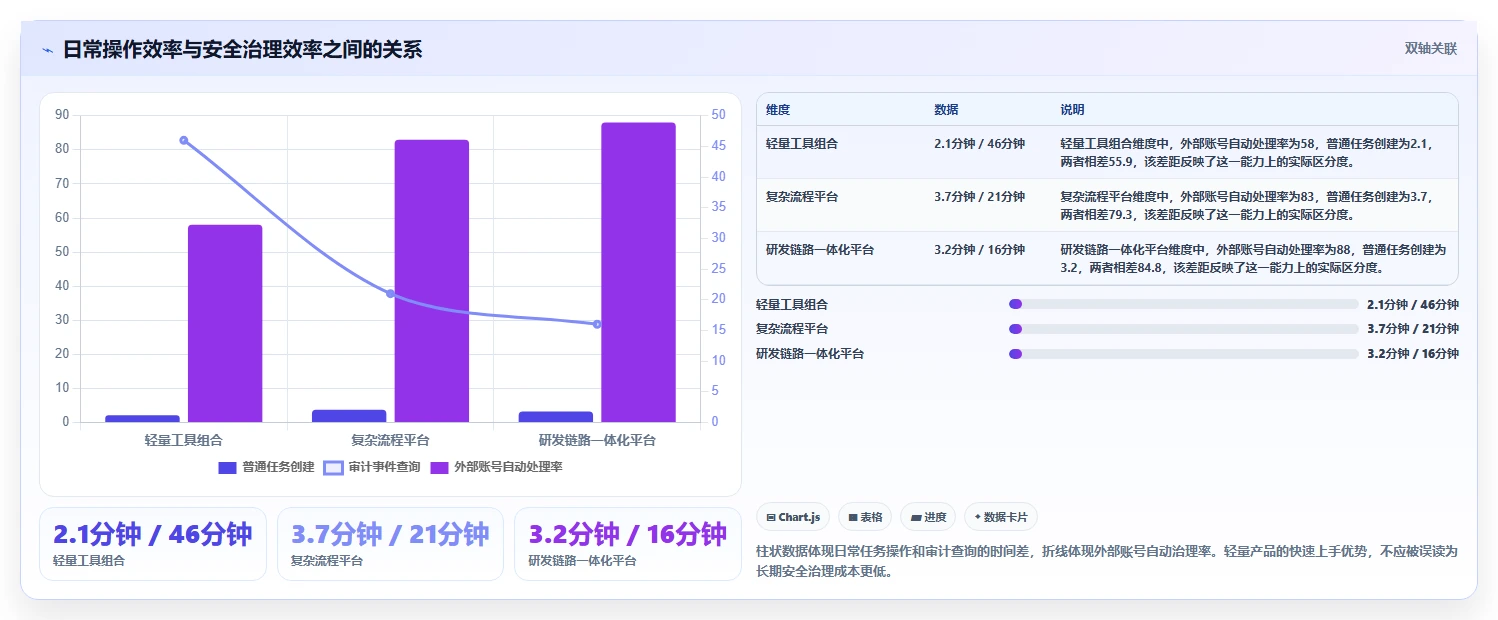Click the progress bar for 研发链路一体化平台
Screen dimensions: 1498x620
(1183, 353)
